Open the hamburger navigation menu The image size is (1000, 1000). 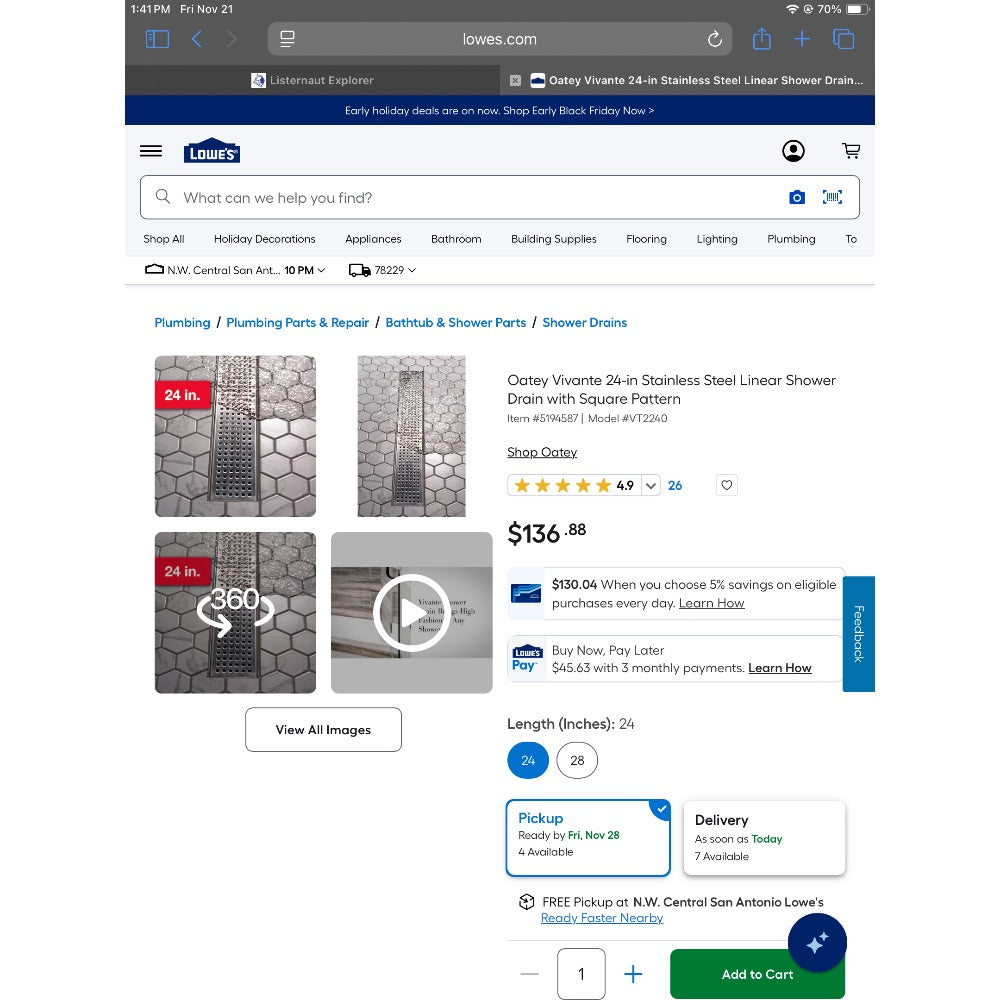tap(151, 151)
